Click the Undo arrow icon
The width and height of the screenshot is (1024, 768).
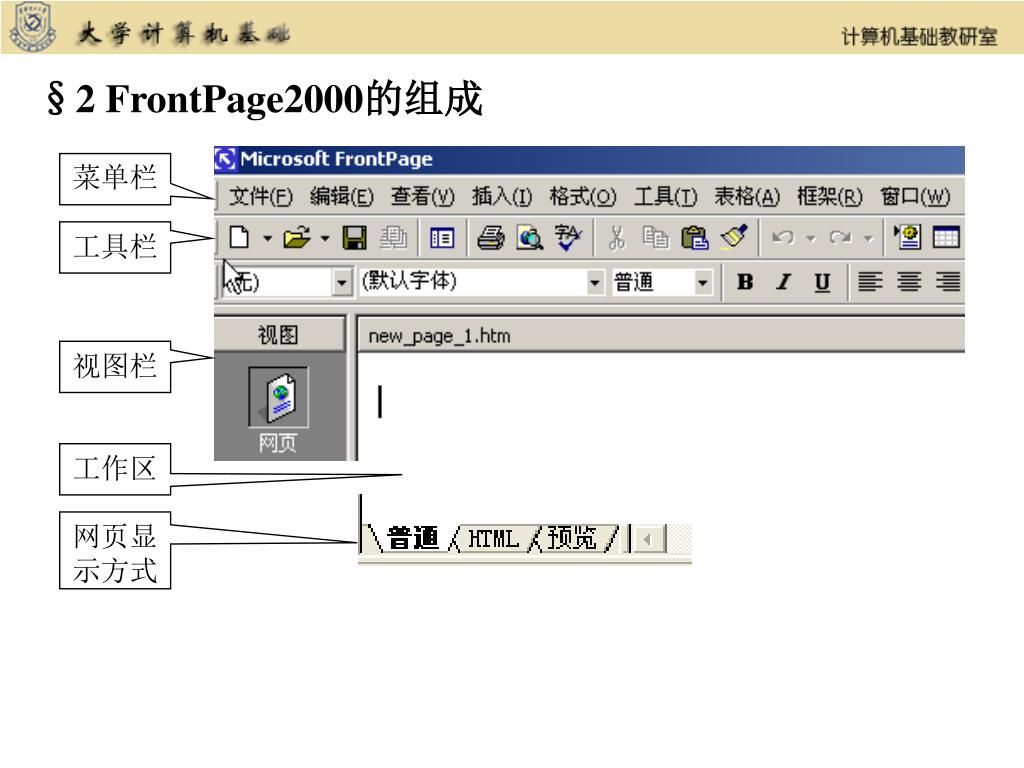(x=783, y=238)
